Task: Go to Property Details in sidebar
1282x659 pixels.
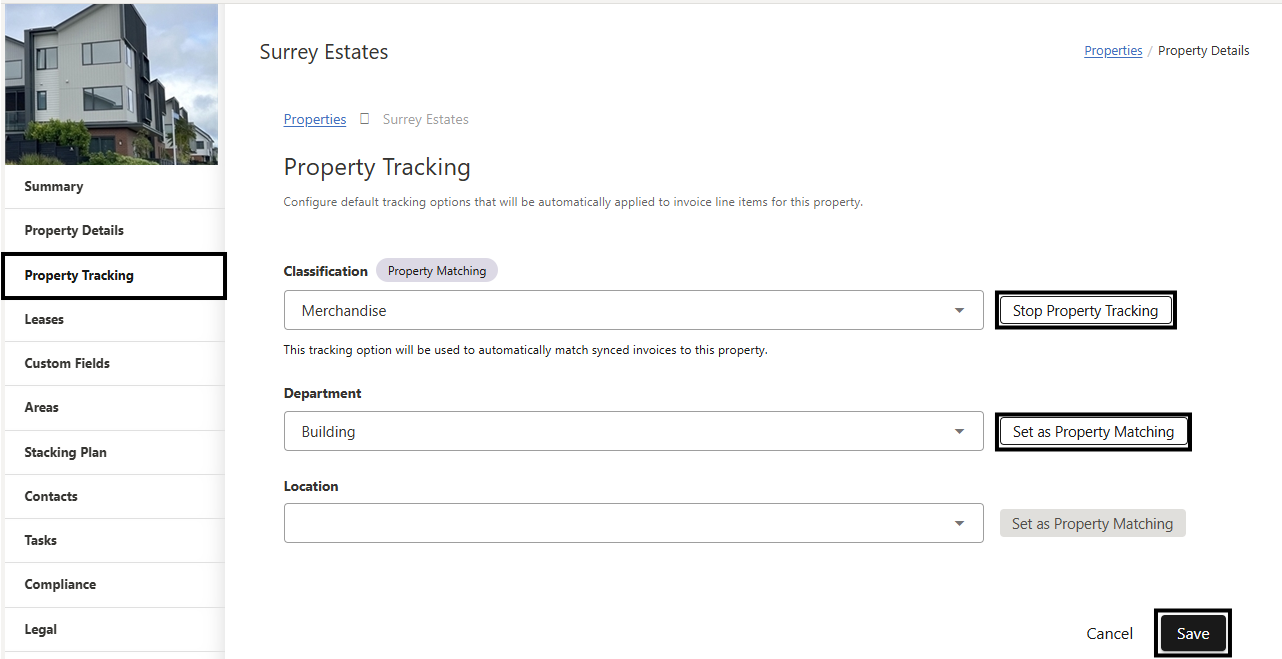Action: click(74, 230)
